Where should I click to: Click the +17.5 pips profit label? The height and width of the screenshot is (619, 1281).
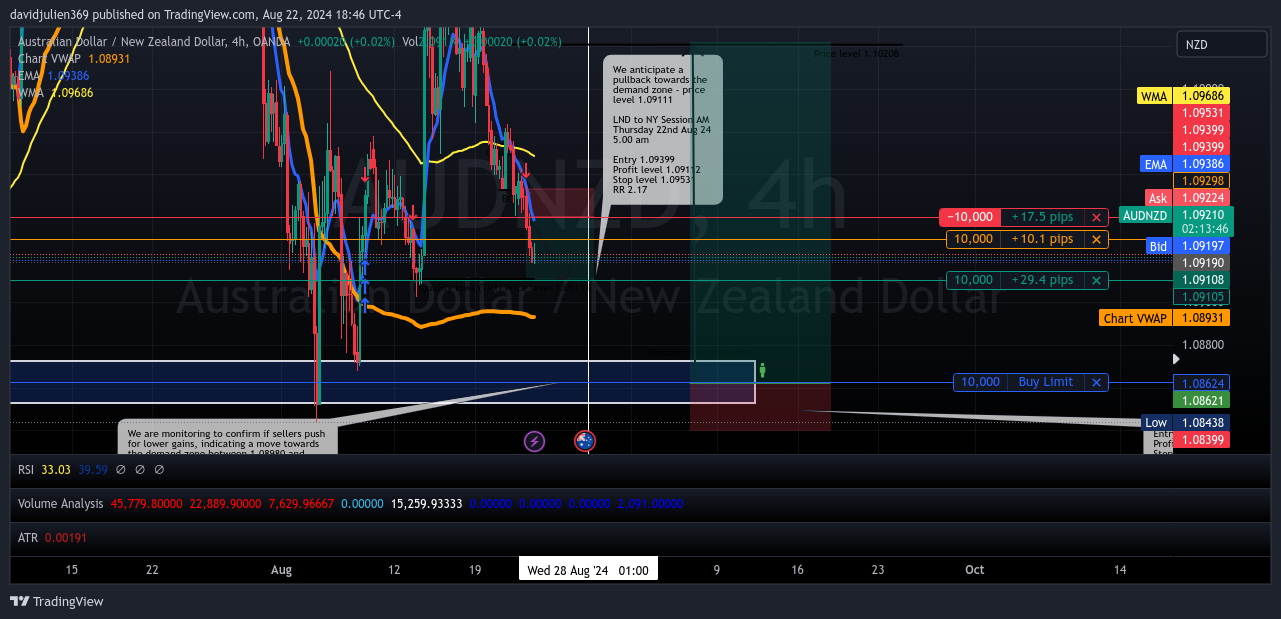1042,217
